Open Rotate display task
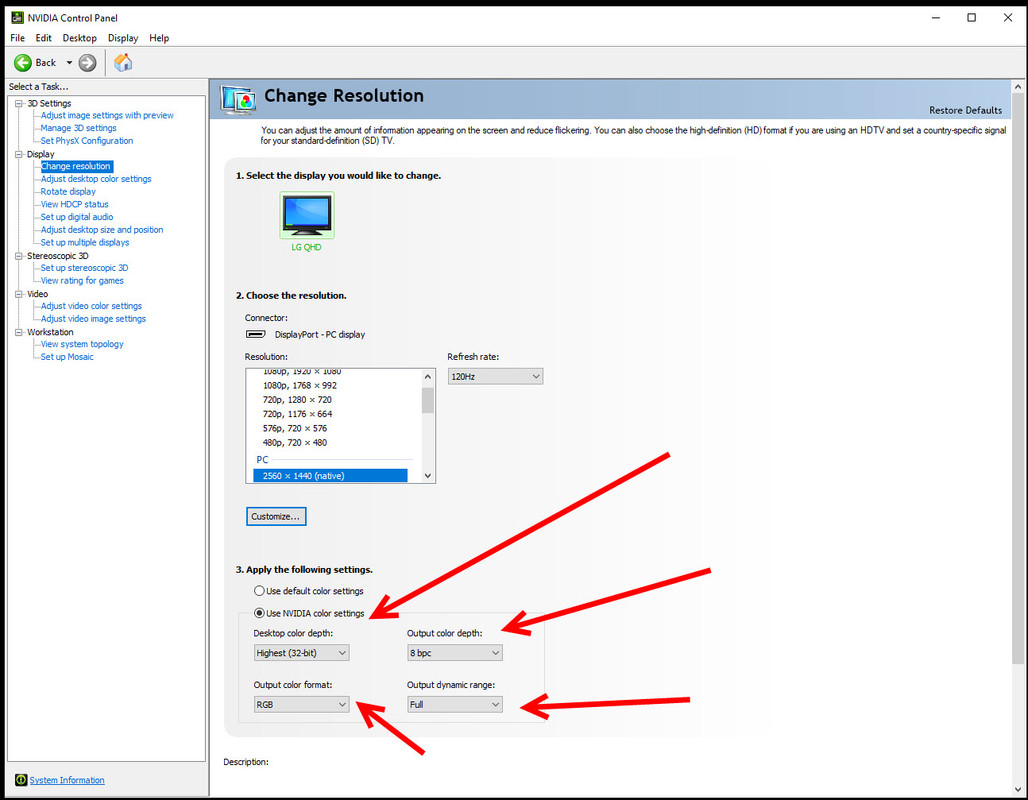 point(68,191)
